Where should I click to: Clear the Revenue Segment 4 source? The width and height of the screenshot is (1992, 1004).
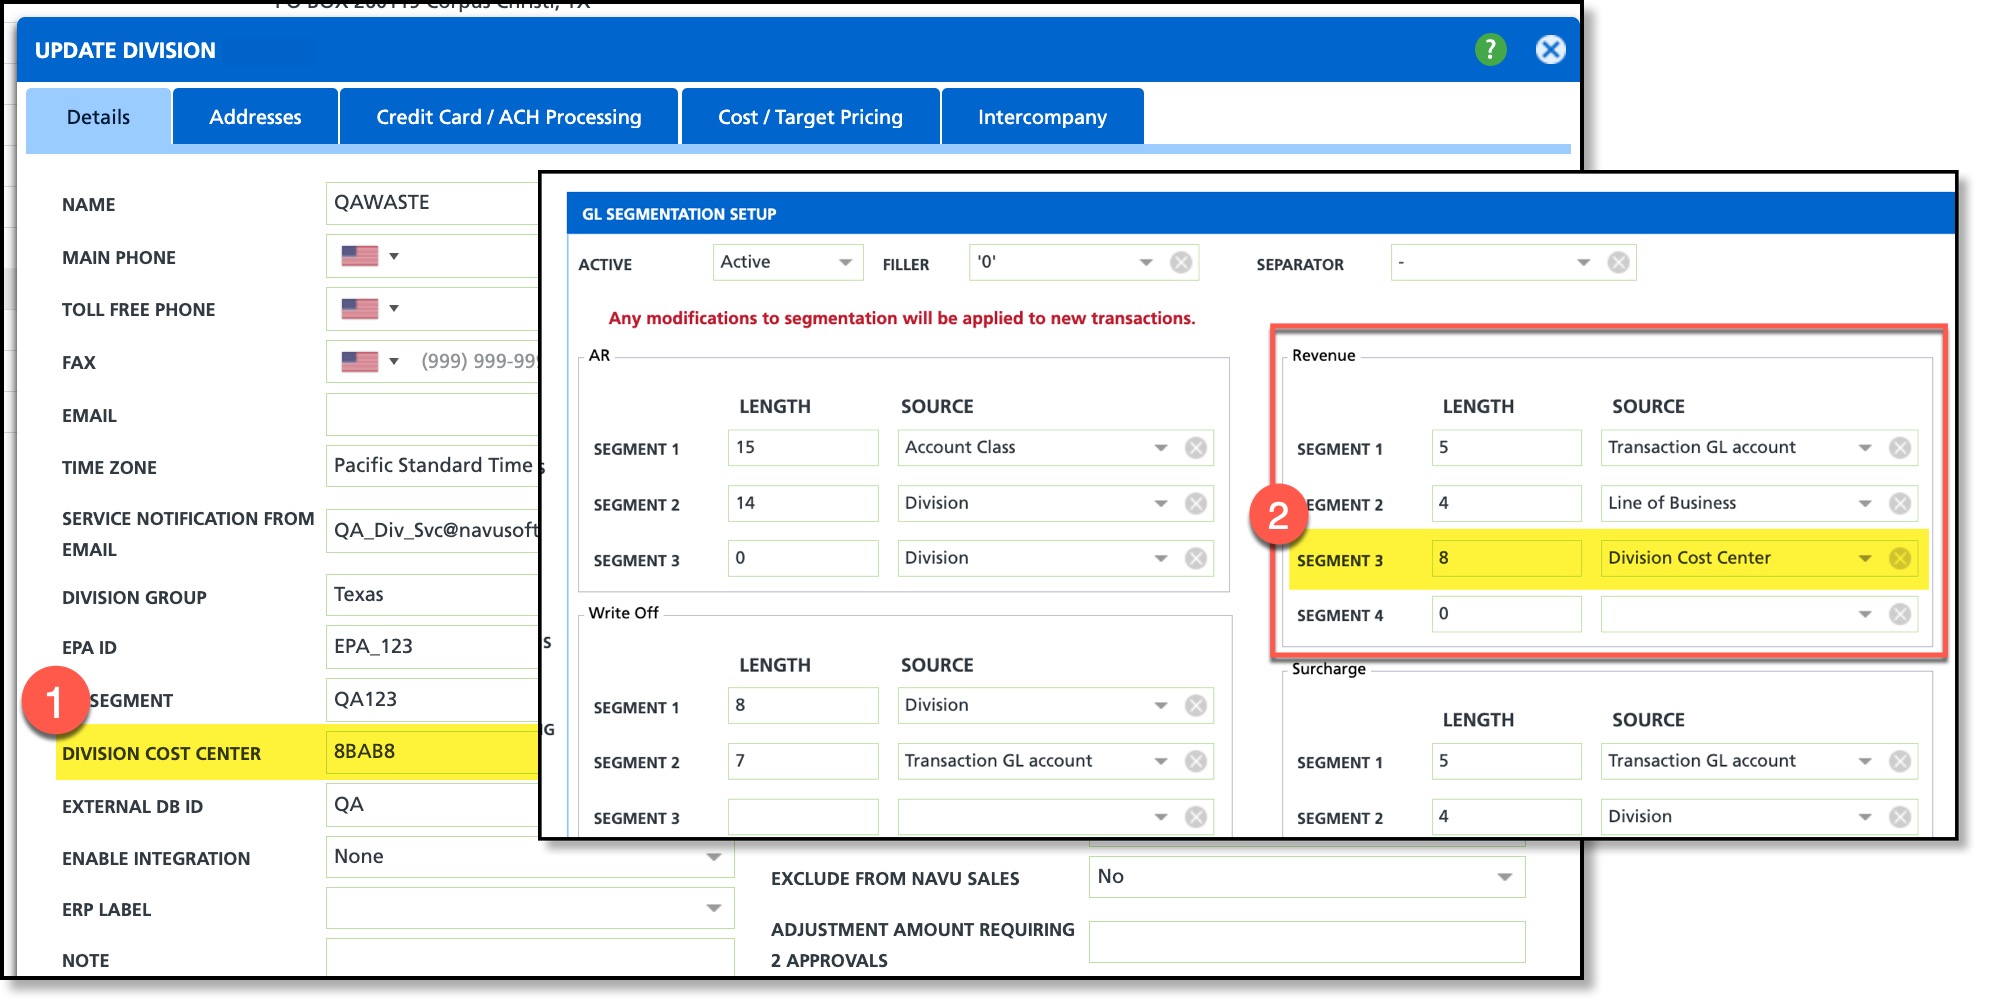1899,614
